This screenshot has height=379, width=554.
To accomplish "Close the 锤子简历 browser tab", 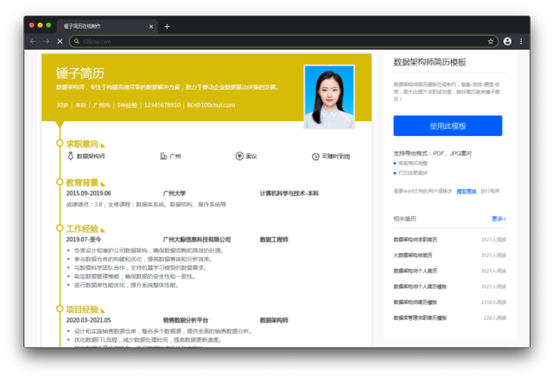I will point(151,26).
